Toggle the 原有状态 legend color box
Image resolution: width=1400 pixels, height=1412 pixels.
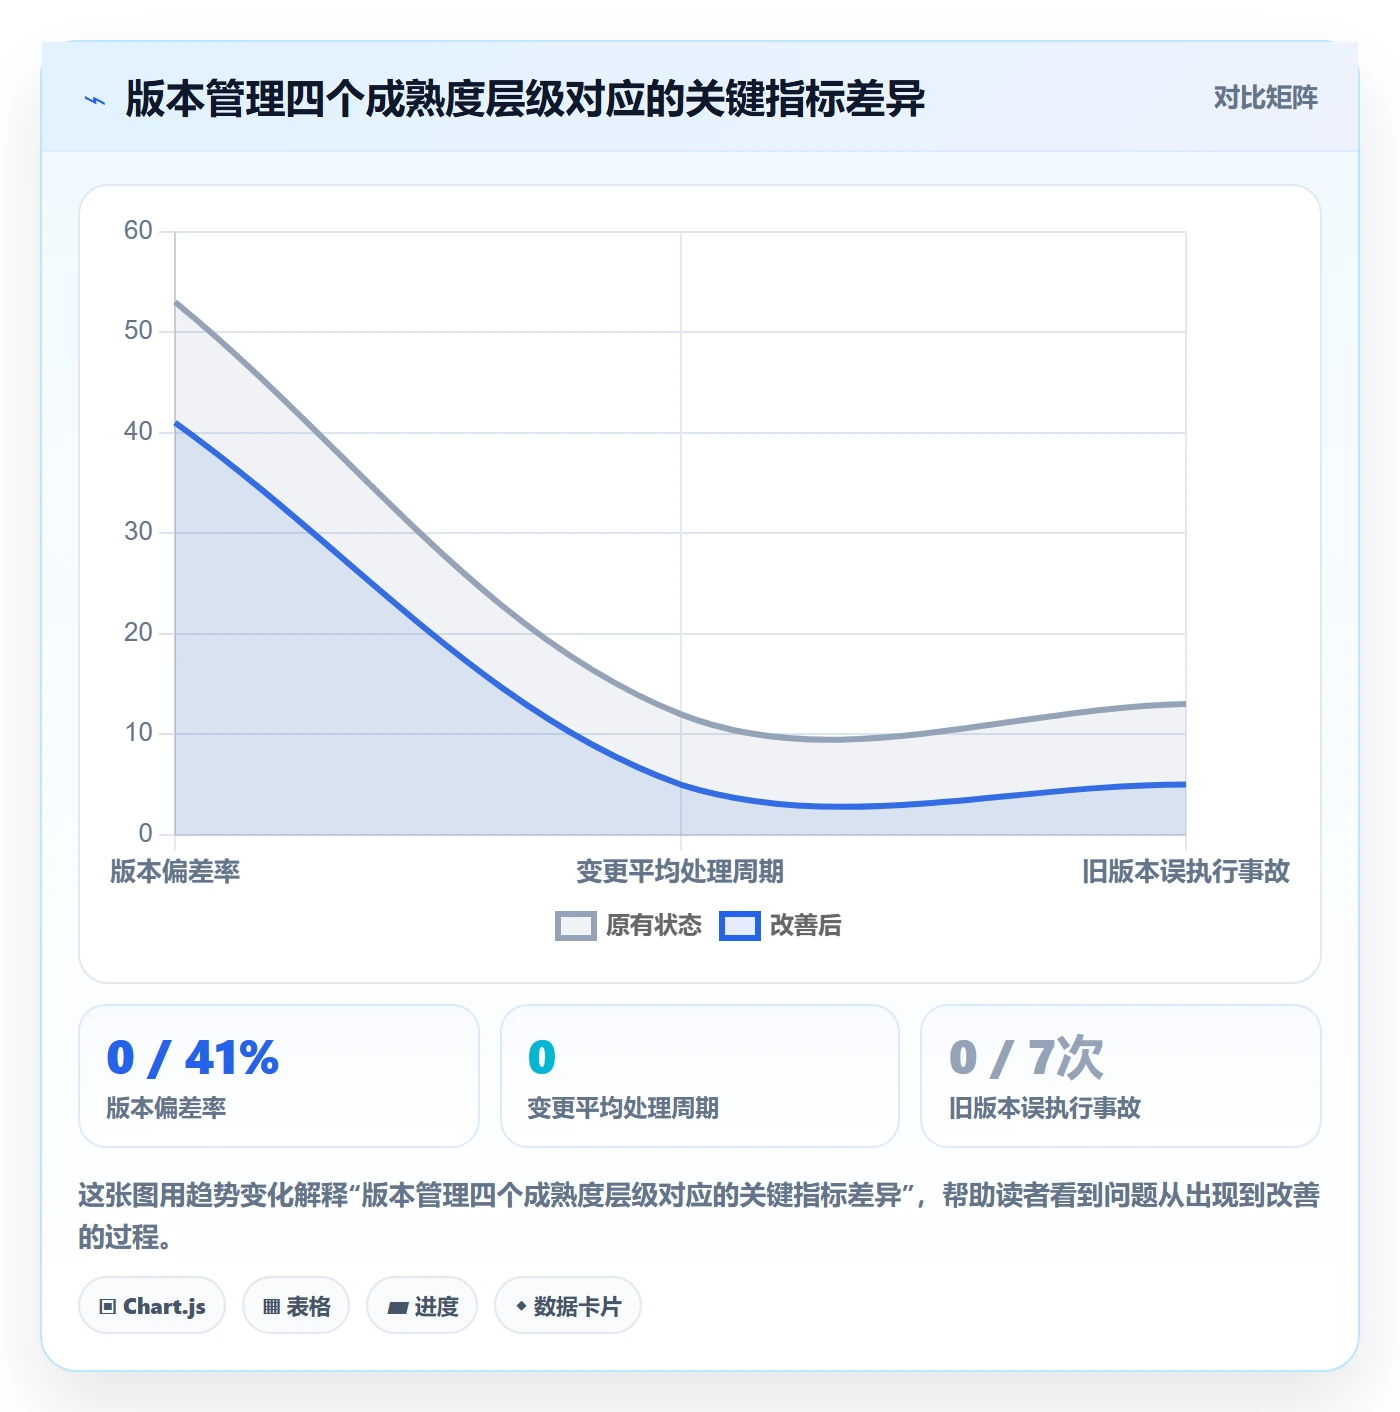click(x=575, y=926)
